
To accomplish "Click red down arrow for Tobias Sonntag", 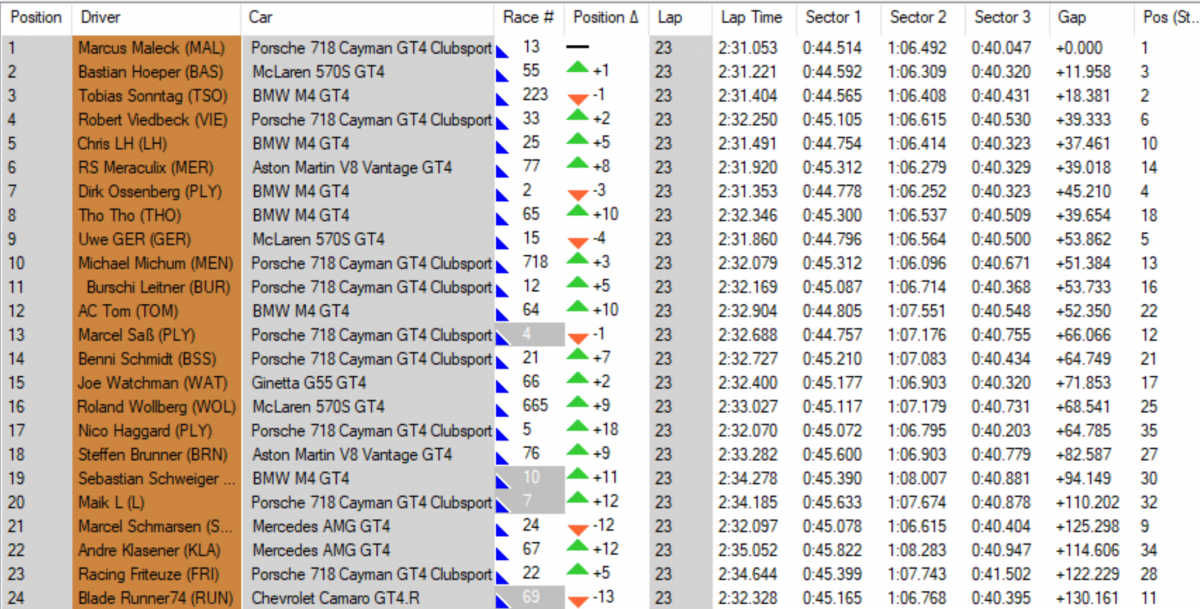I will [577, 98].
